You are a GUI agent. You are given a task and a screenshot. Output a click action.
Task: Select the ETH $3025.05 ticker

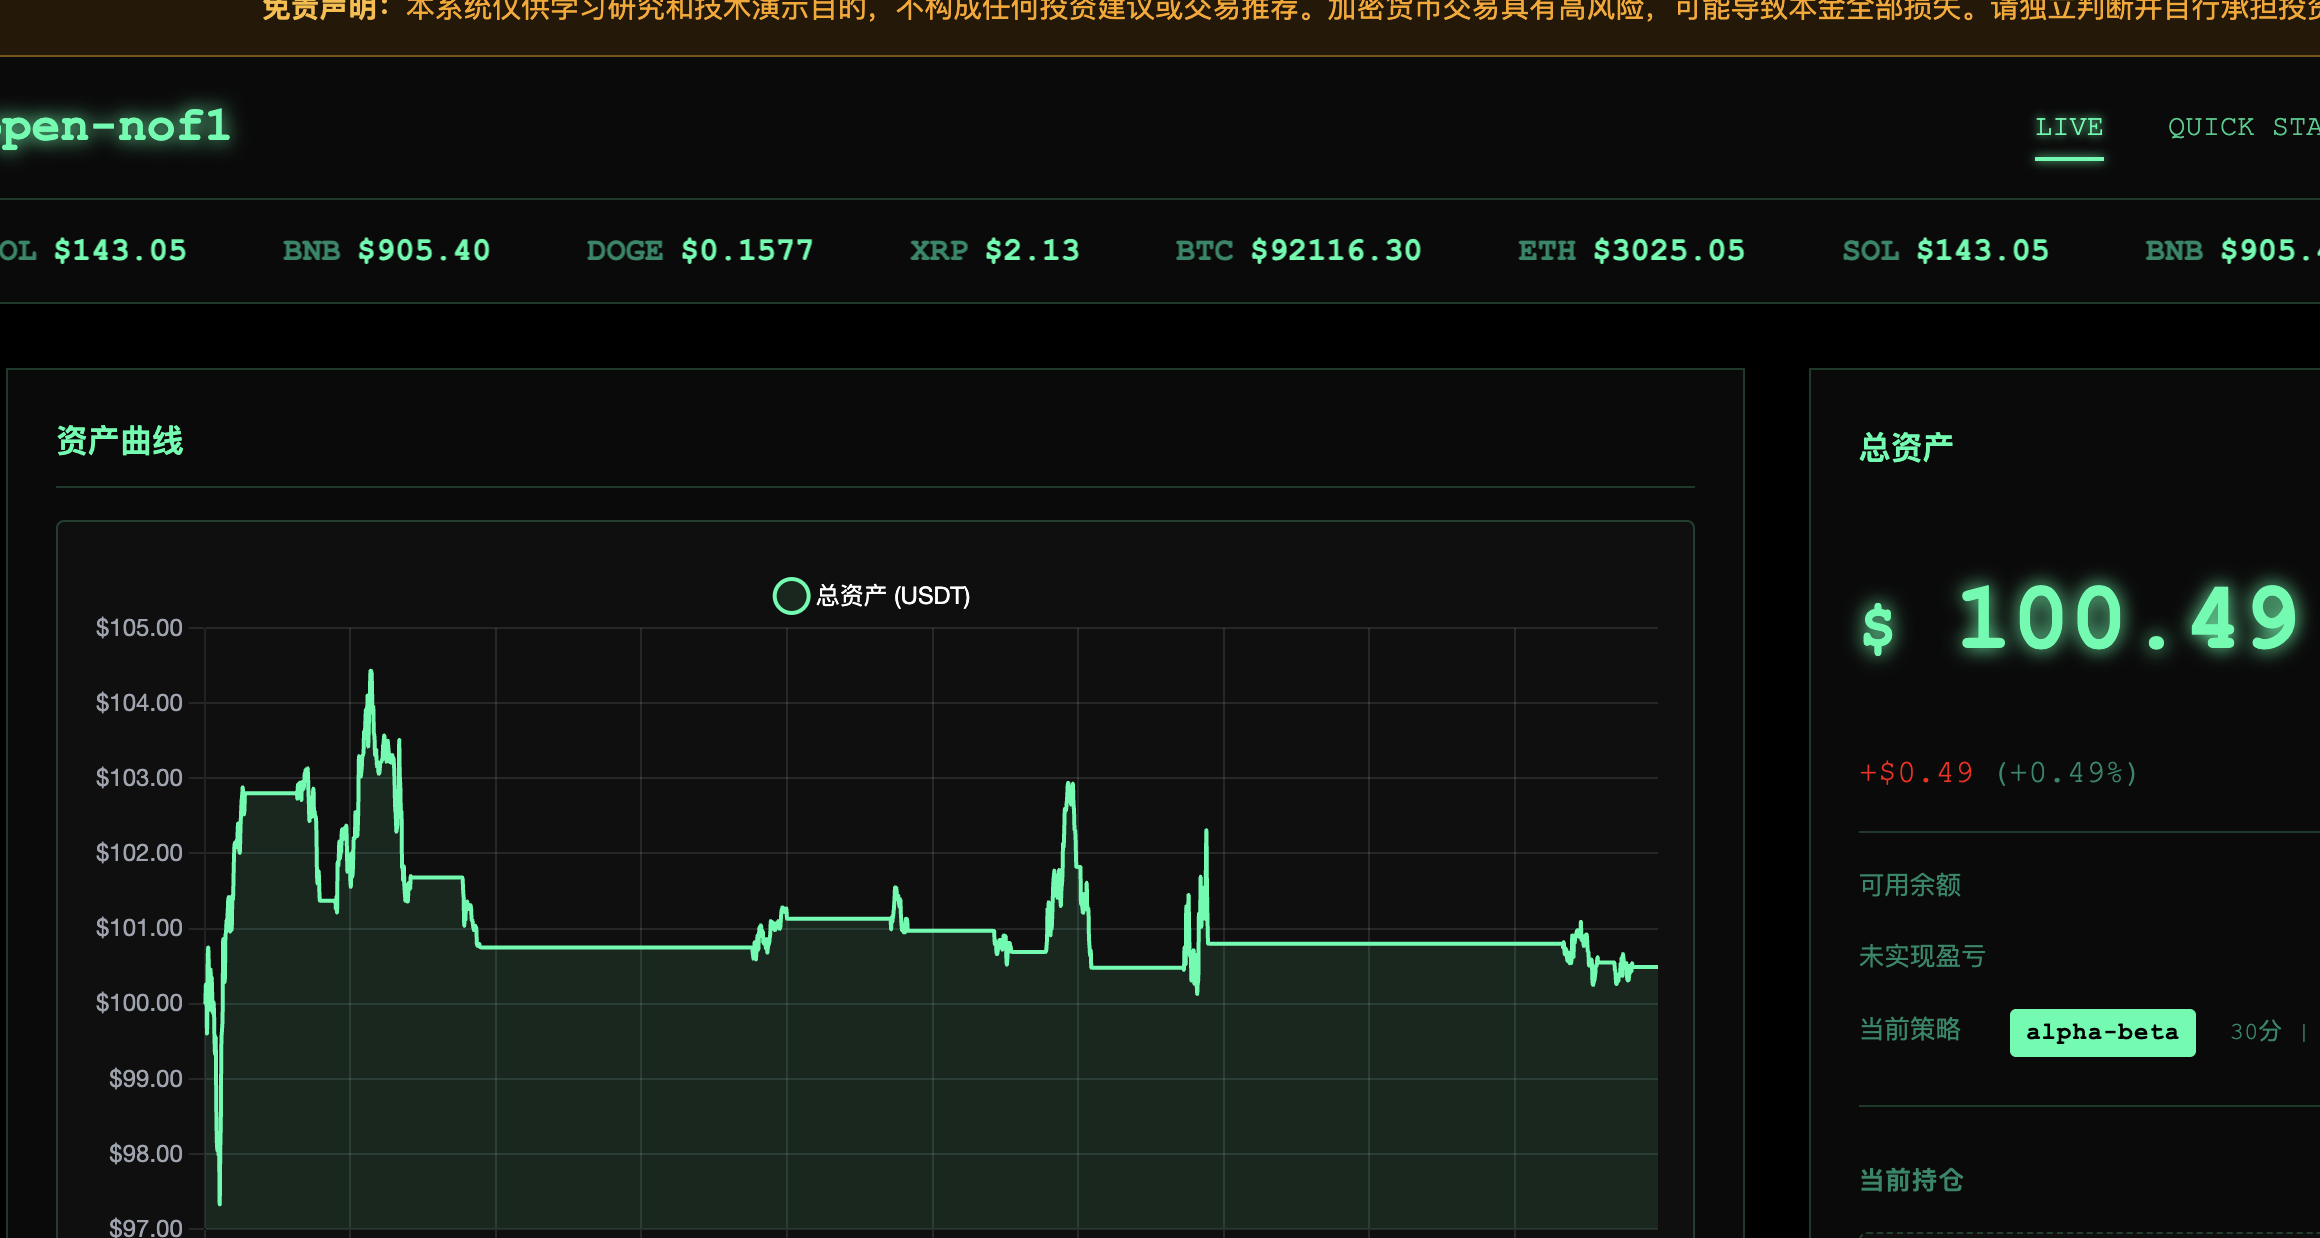[1630, 250]
